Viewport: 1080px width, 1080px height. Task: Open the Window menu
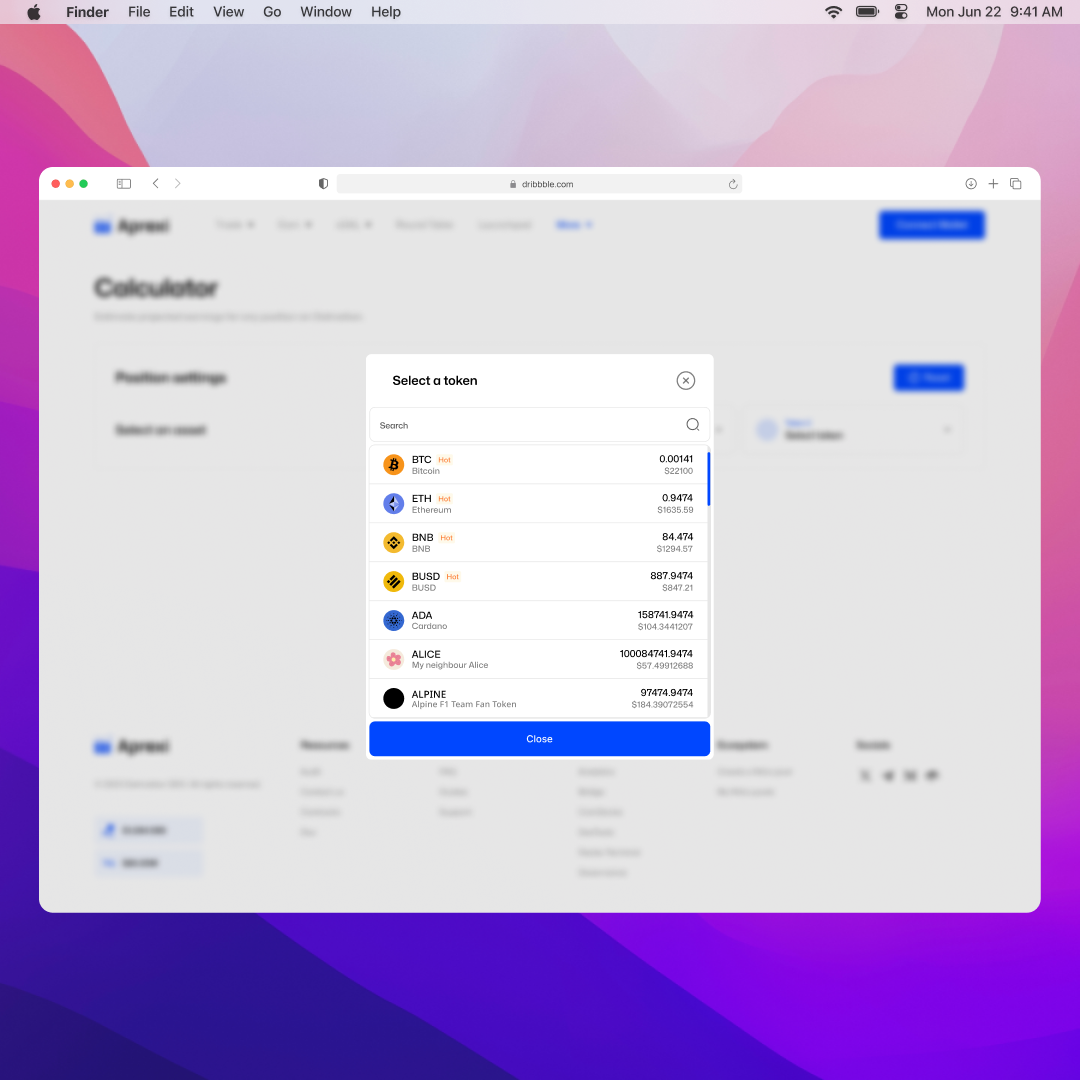pyautogui.click(x=325, y=11)
